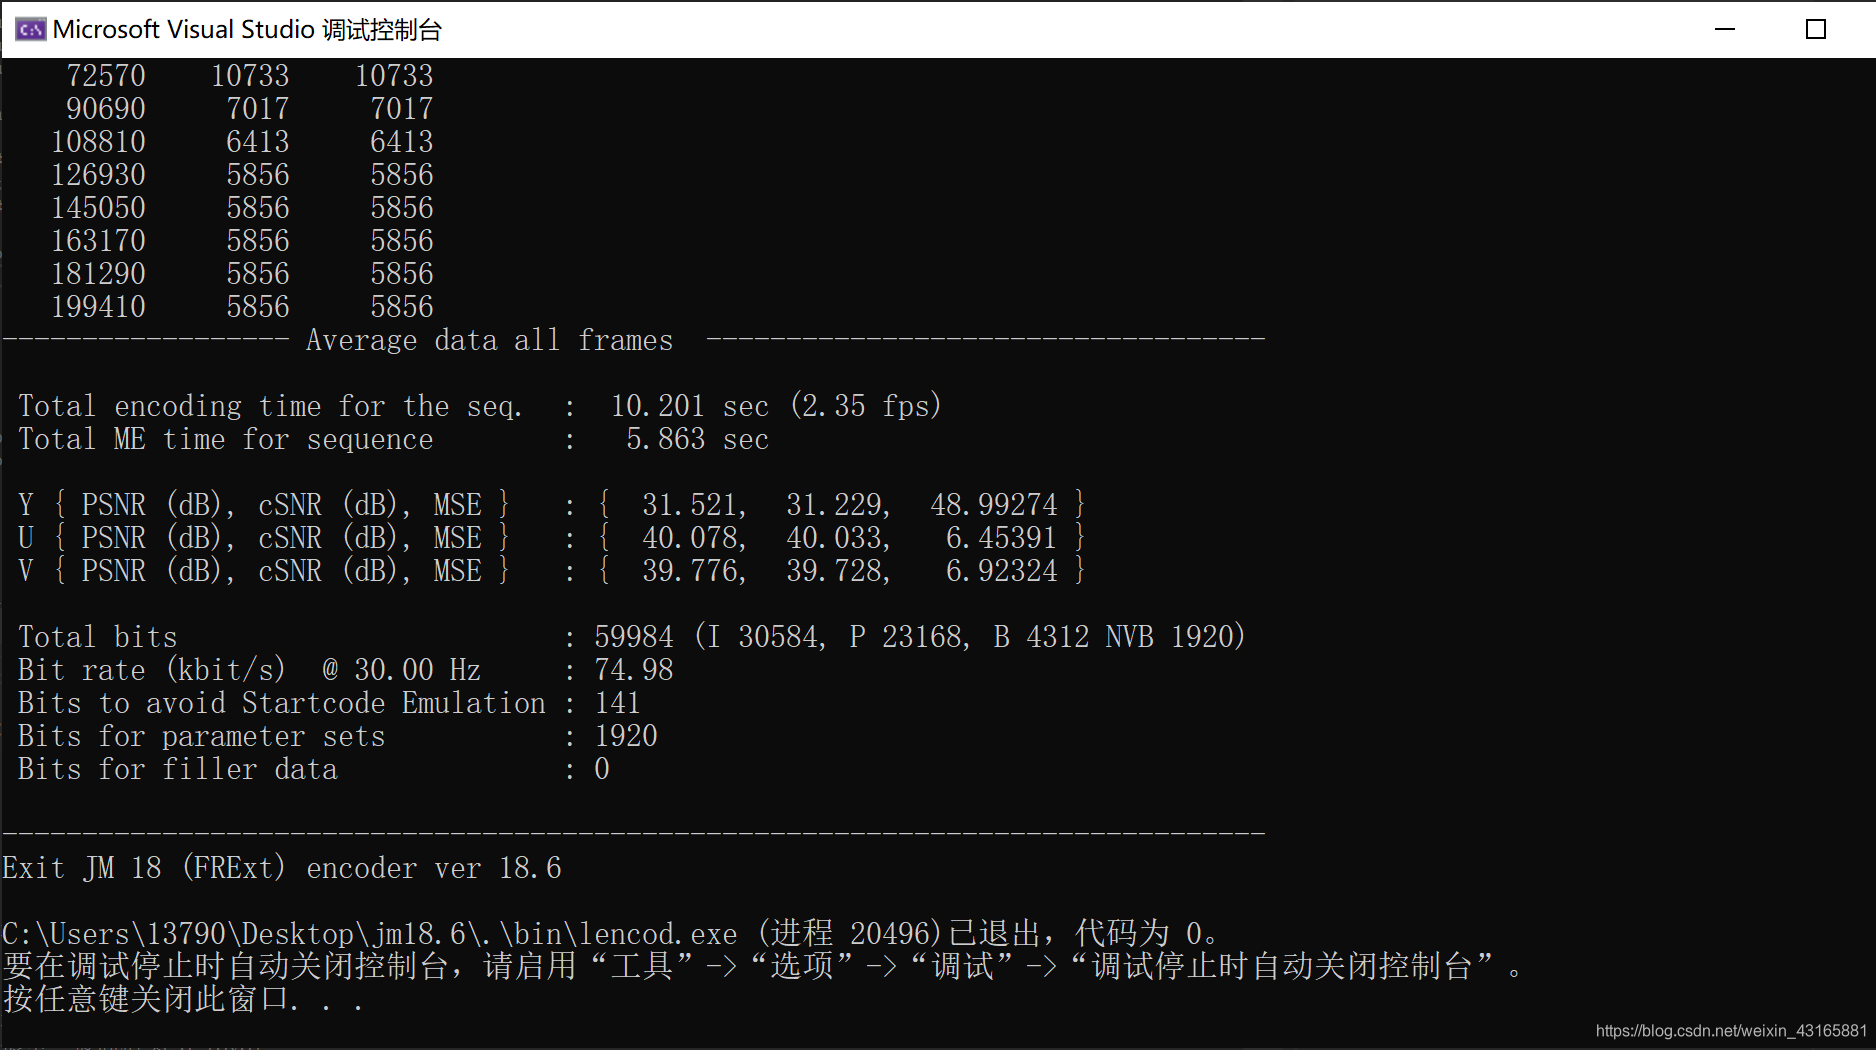Screen dimensions: 1876x1050
Task: Select the lencod.exe path line
Action: [x=610, y=935]
